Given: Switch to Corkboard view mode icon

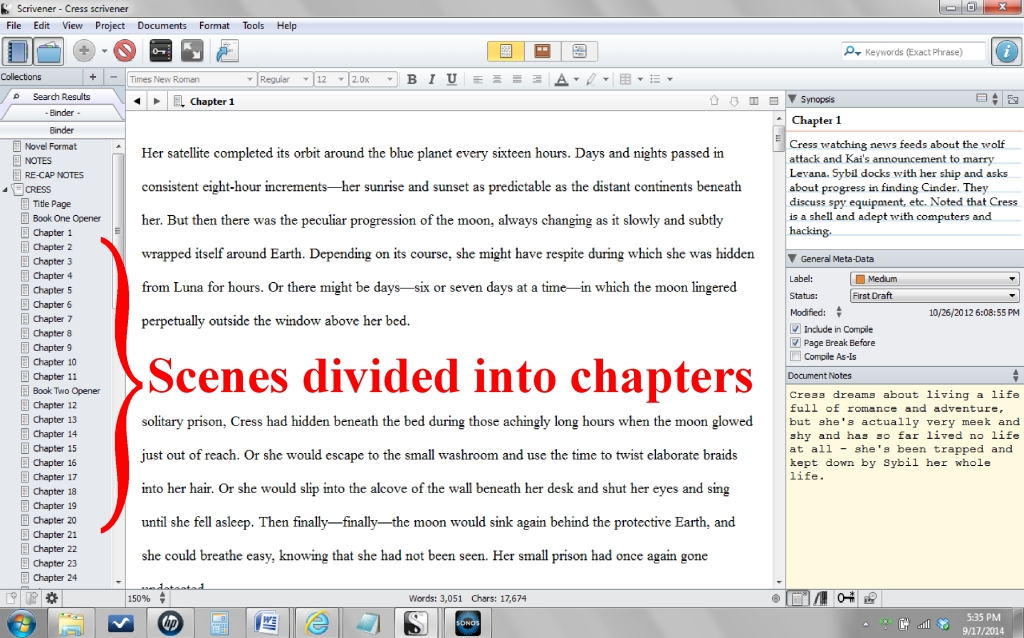Looking at the screenshot, I should tap(542, 51).
